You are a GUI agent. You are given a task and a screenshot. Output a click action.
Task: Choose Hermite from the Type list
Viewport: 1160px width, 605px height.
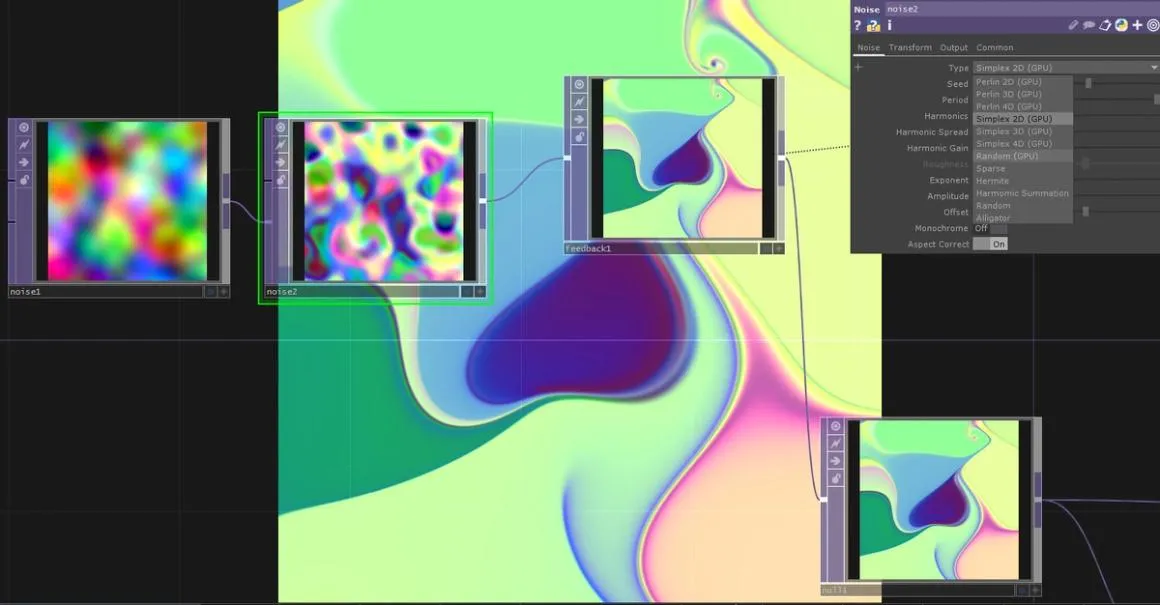point(1022,180)
